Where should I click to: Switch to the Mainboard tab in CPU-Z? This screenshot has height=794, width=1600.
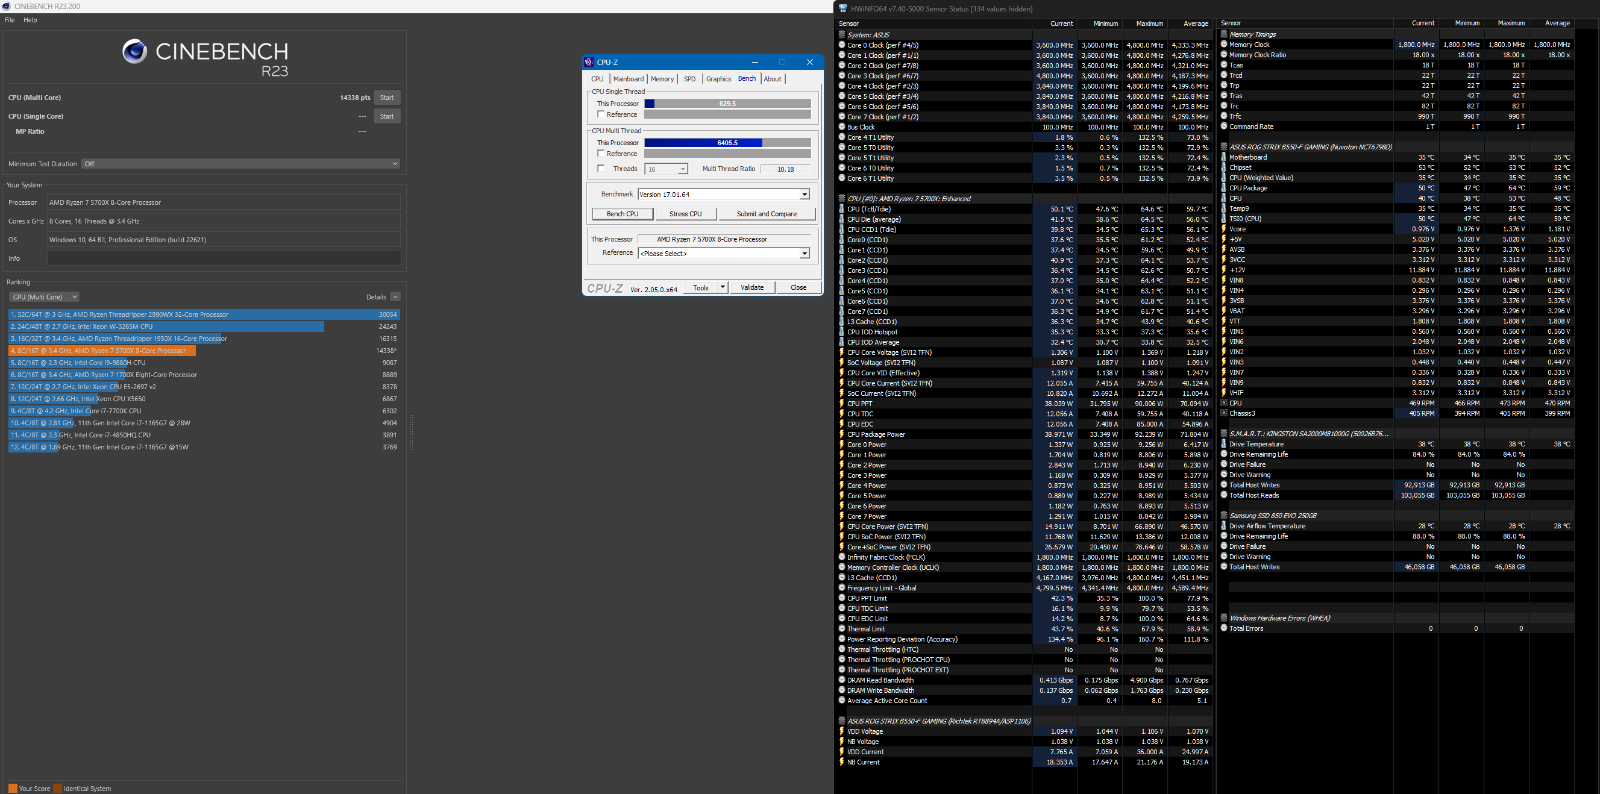pyautogui.click(x=628, y=79)
